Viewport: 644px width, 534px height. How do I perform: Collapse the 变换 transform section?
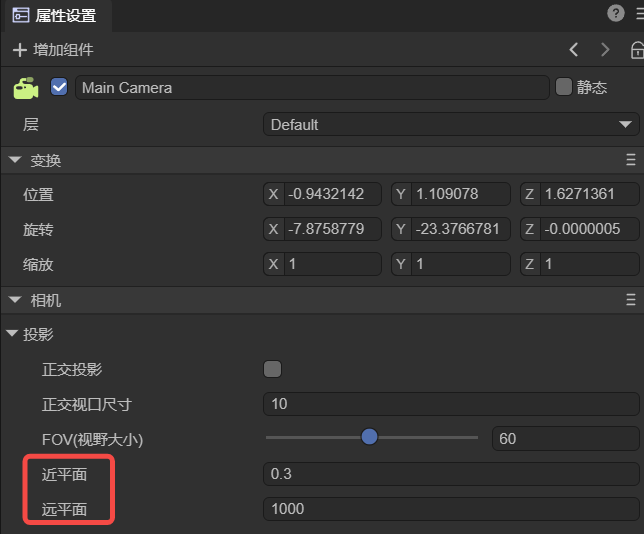click(15, 160)
